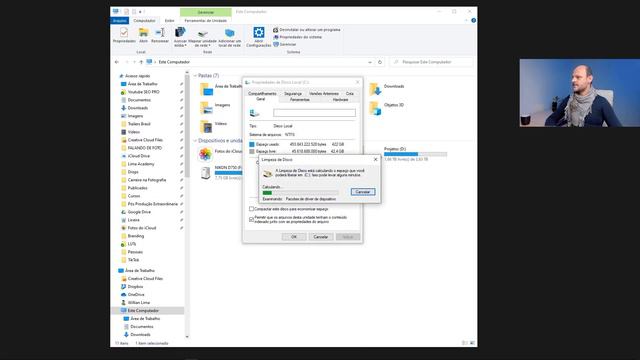This screenshot has width=640, height=360.
Task: Click the Renomear ribbon icon
Action: point(160,36)
